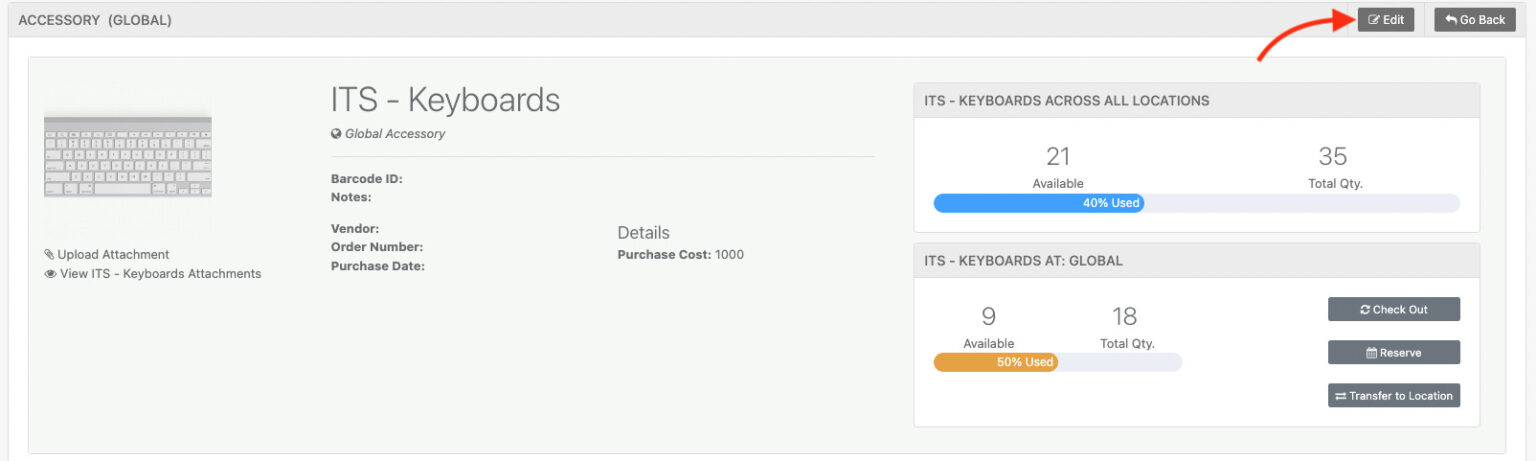Select Transfer to Location button

[1393, 396]
